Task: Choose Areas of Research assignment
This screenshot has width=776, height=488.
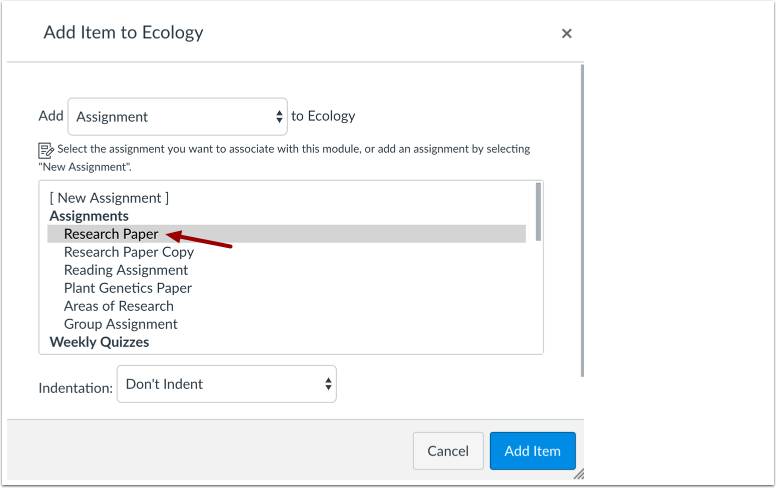Action: 119,306
